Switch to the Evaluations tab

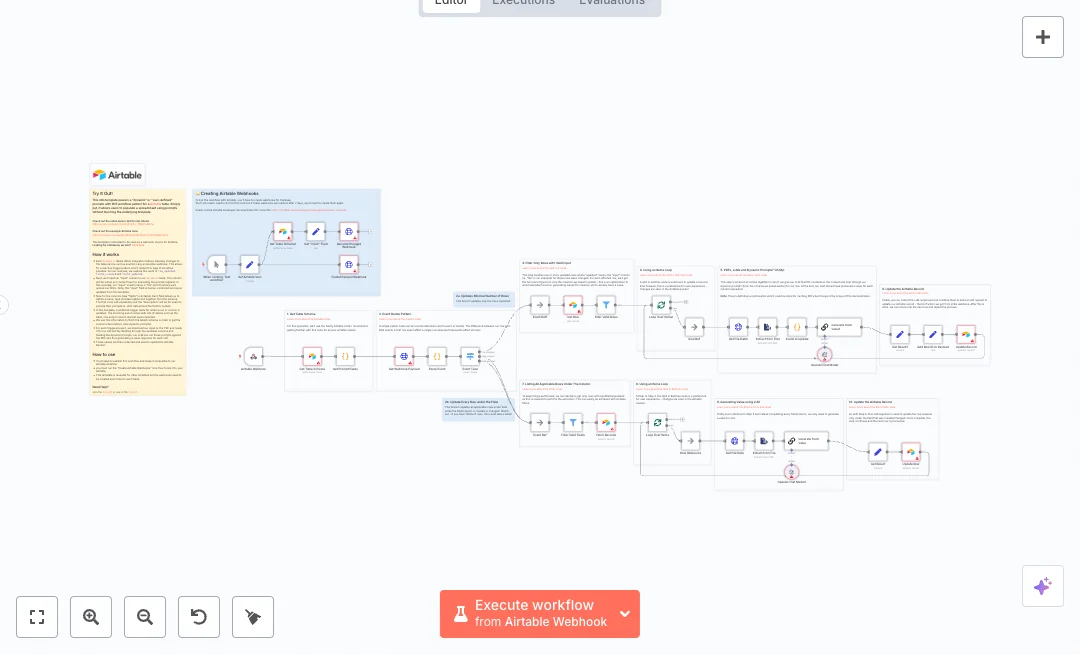tap(611, 2)
